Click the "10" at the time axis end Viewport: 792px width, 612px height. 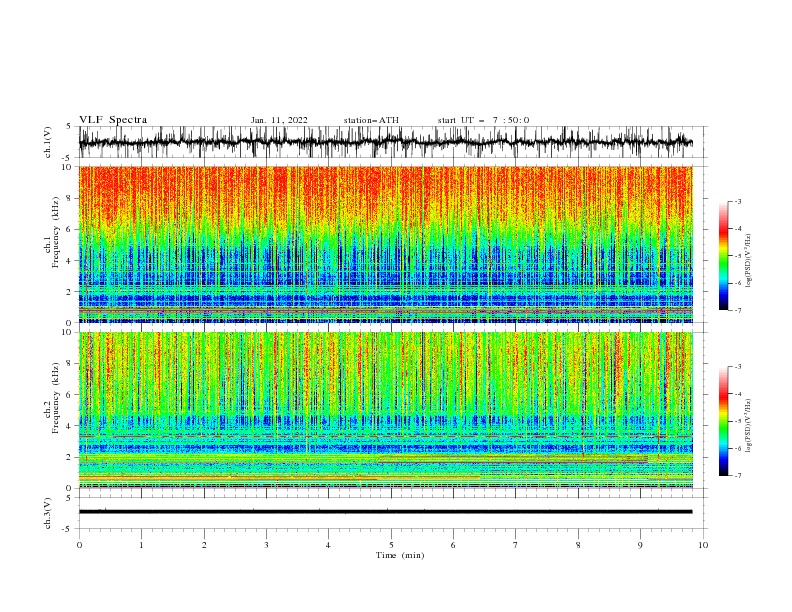(703, 545)
